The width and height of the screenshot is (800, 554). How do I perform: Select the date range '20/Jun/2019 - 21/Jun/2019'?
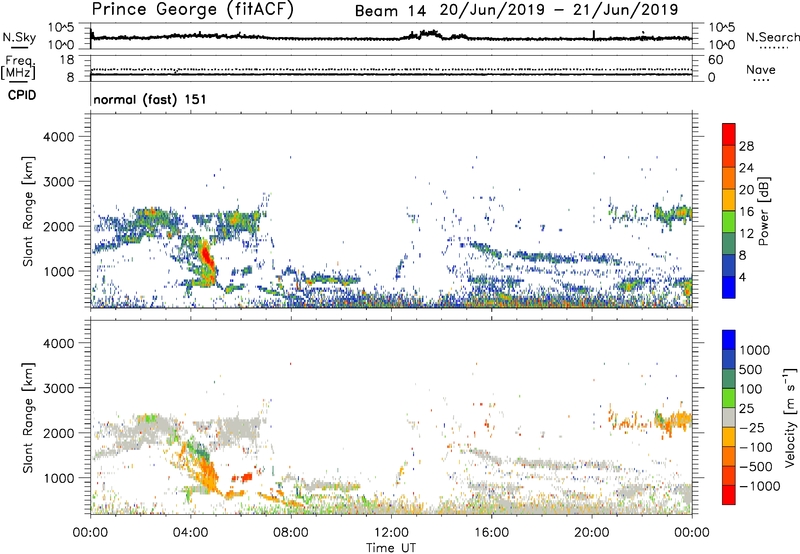point(559,10)
